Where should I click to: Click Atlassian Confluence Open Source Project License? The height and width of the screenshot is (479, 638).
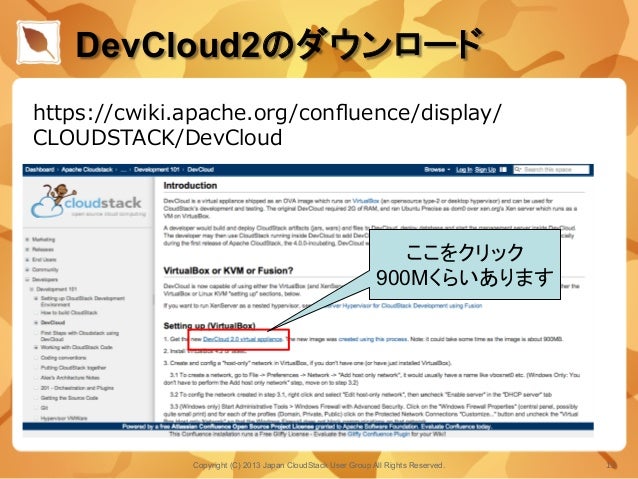point(243,427)
